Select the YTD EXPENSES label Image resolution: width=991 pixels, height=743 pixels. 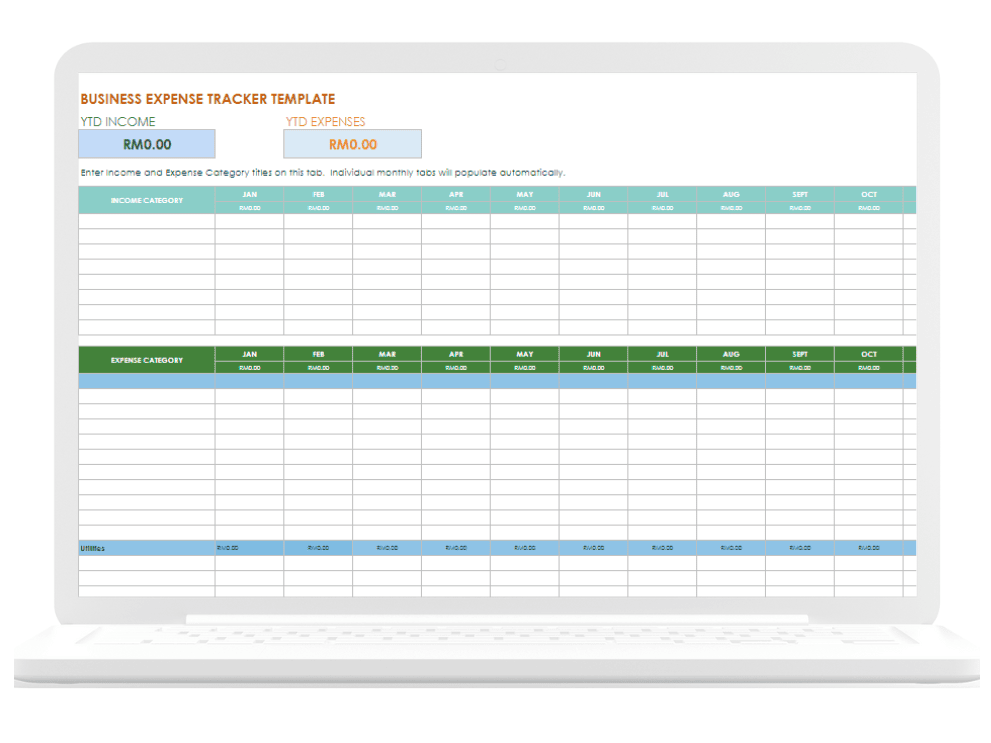[325, 121]
